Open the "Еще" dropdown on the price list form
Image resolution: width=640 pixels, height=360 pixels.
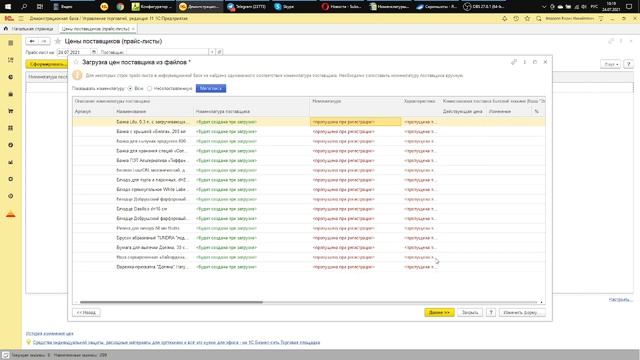pos(610,64)
